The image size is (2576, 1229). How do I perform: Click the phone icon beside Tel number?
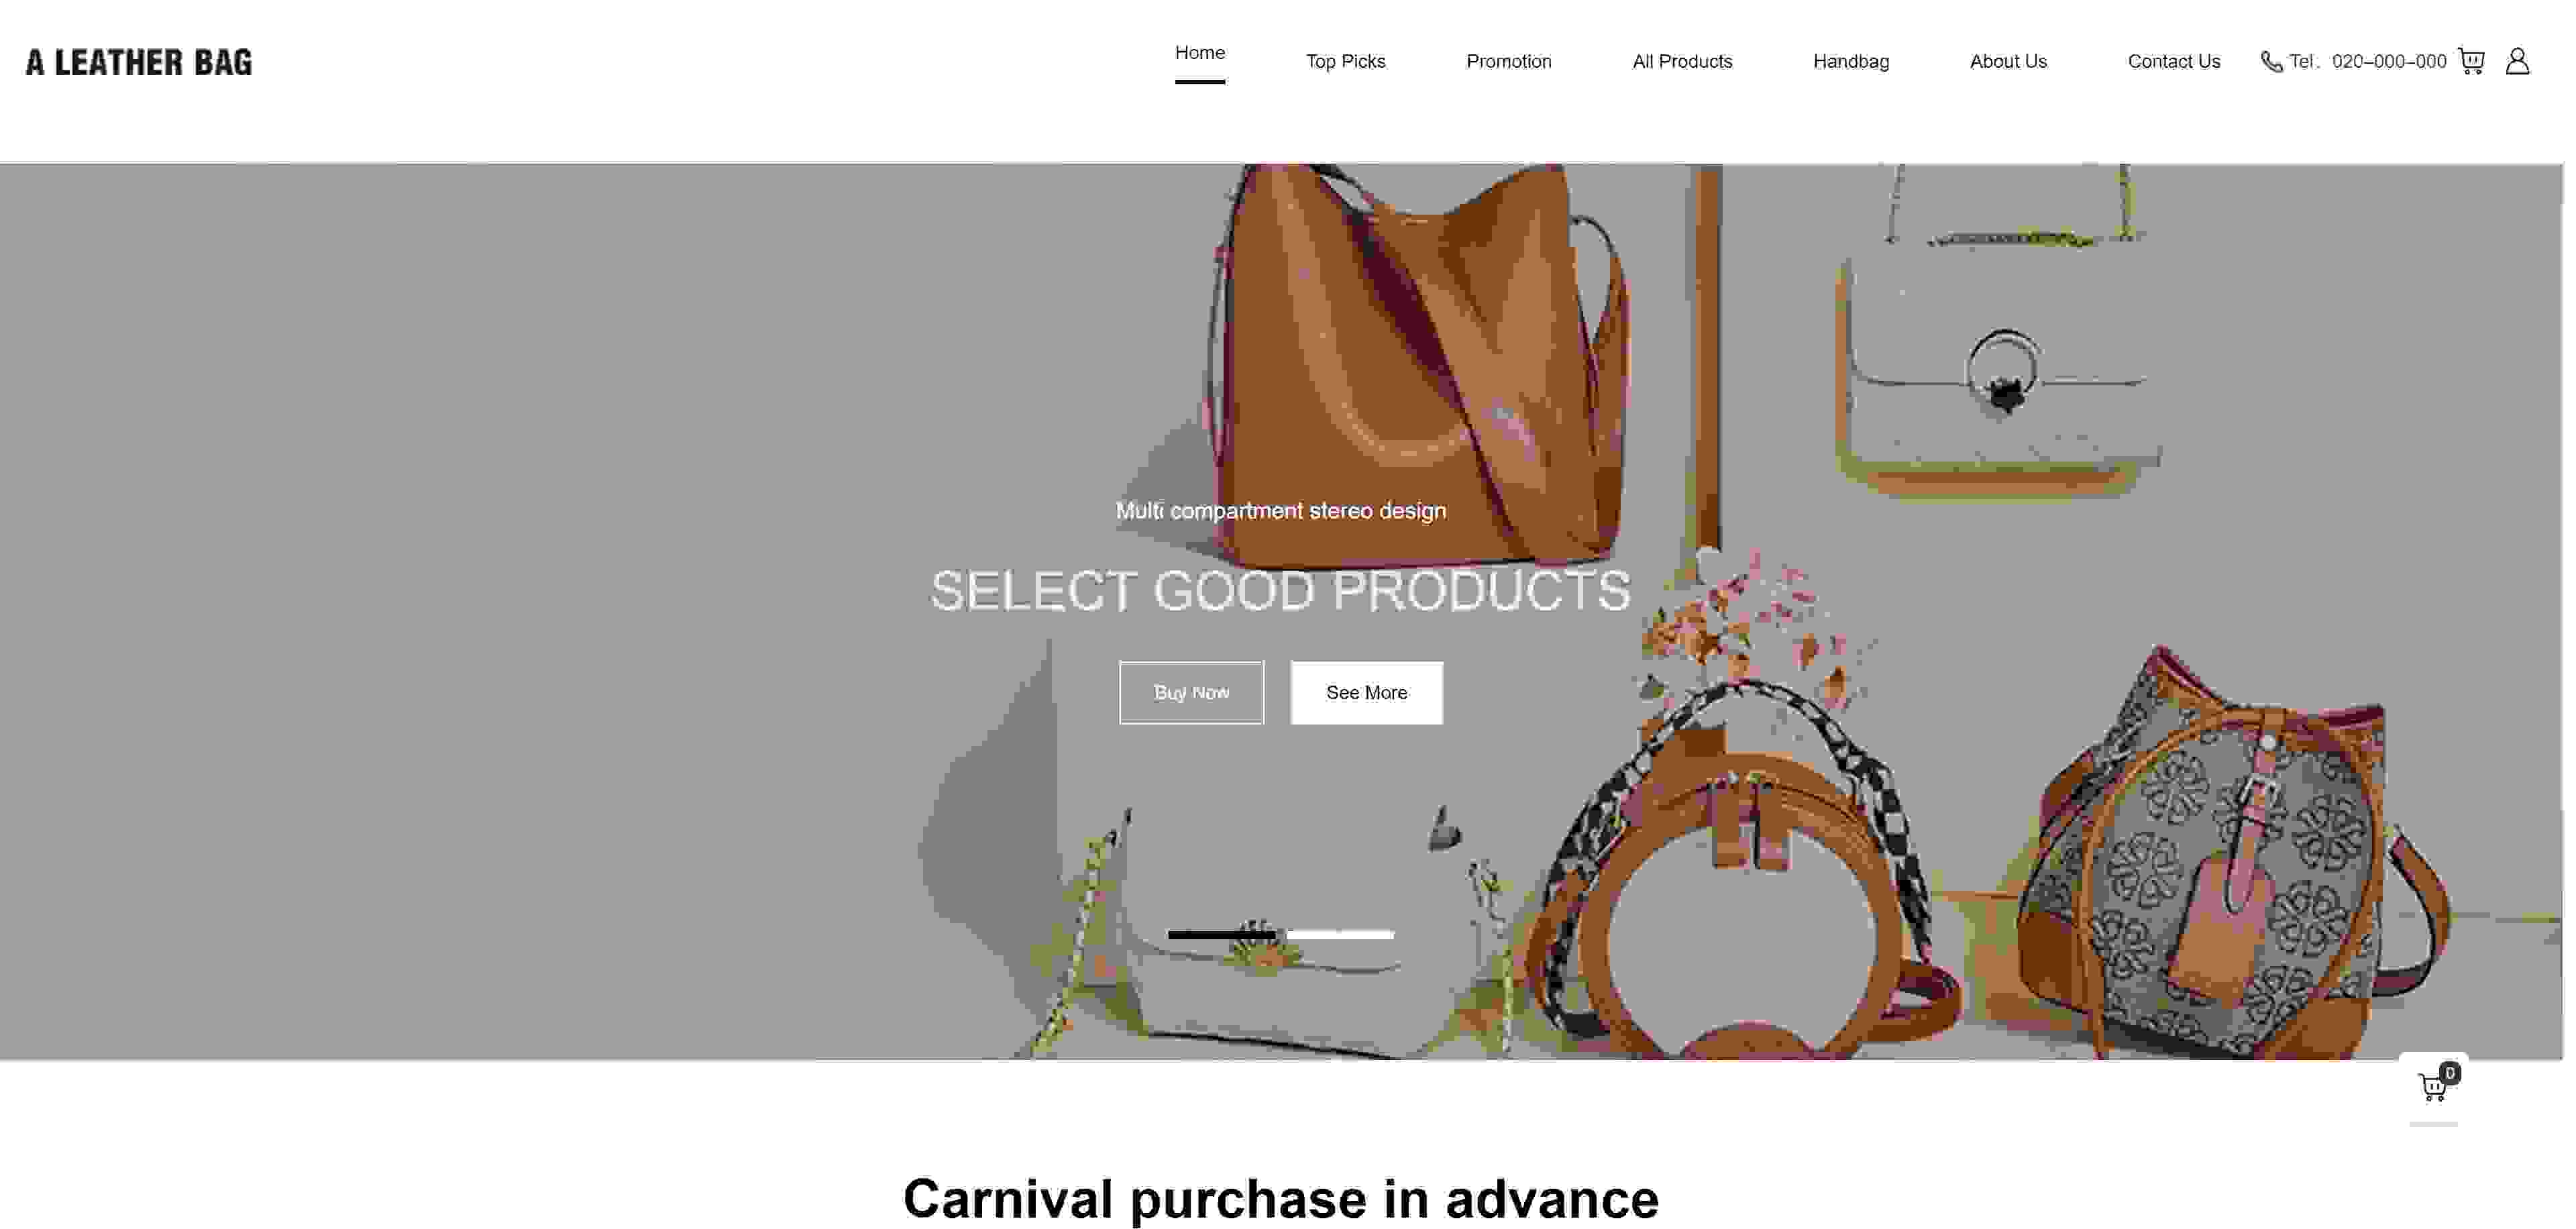click(2272, 62)
